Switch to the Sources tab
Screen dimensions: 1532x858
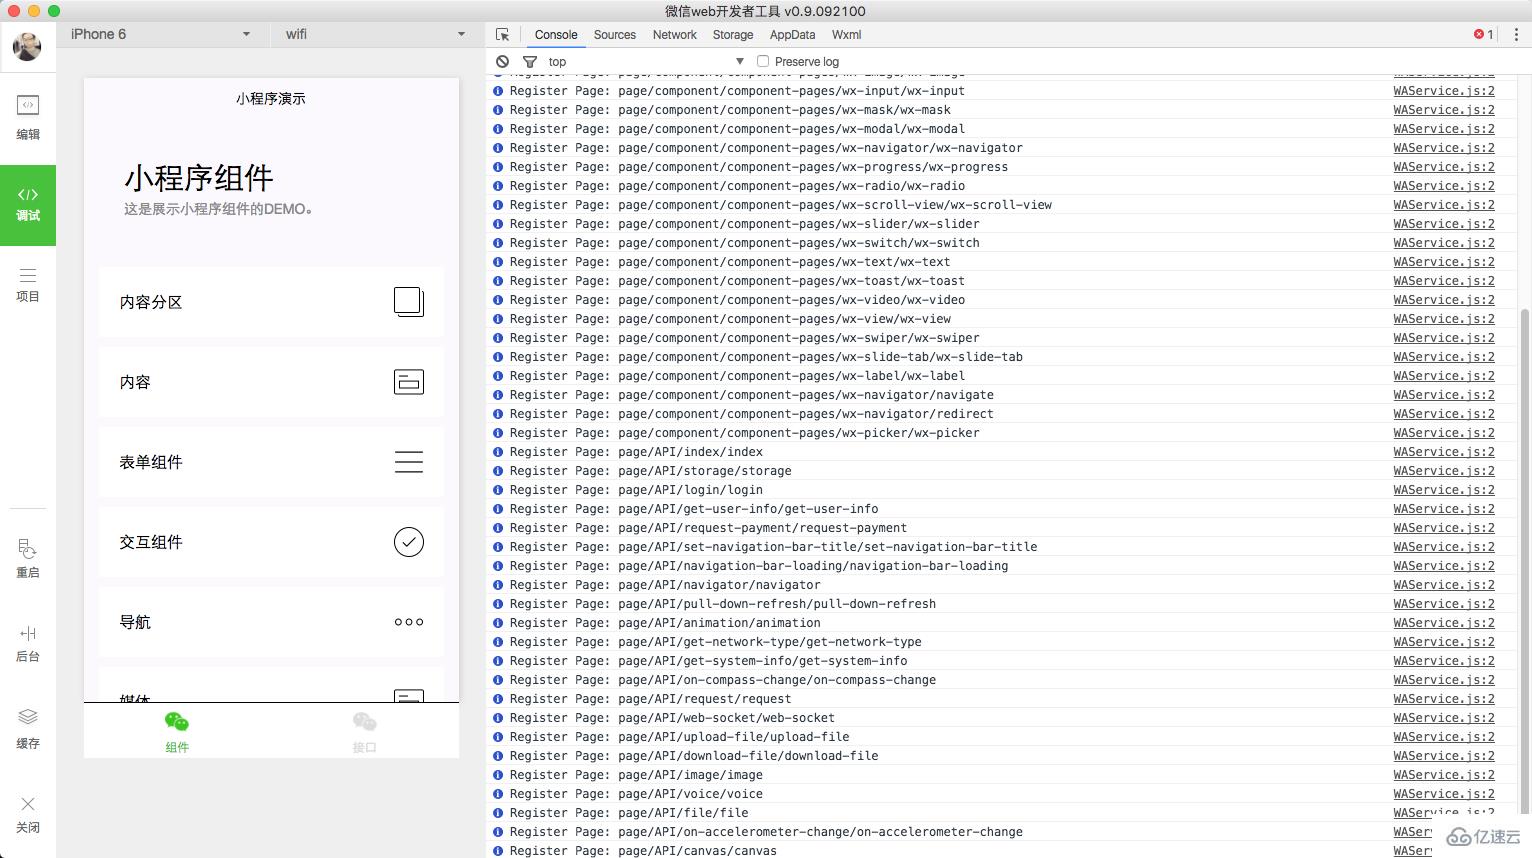(x=615, y=34)
